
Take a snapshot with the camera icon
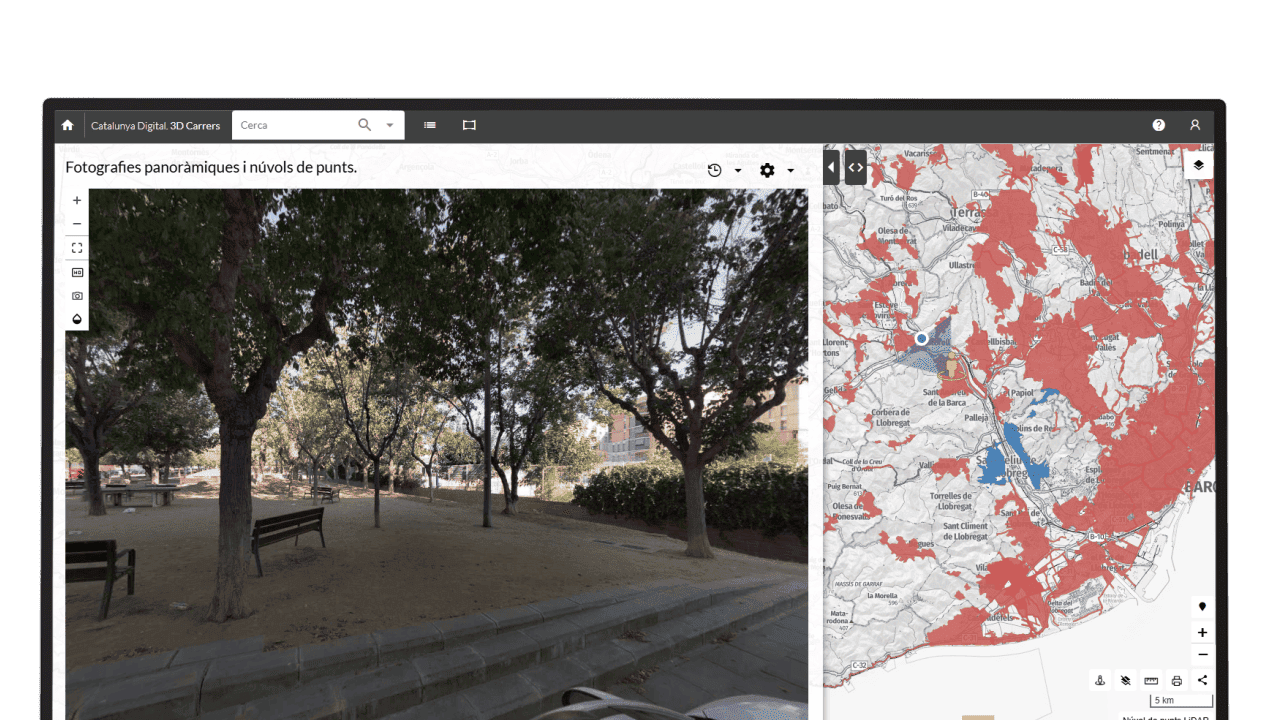77,296
